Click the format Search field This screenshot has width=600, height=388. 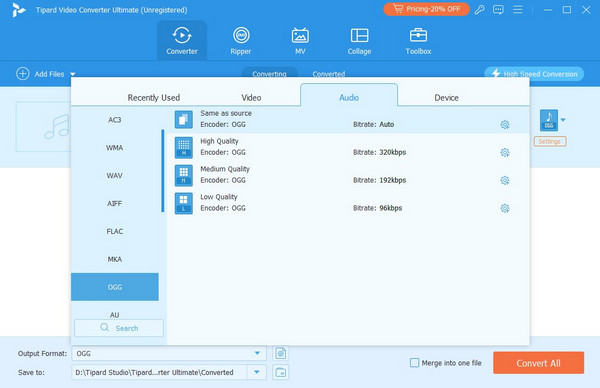pos(119,328)
